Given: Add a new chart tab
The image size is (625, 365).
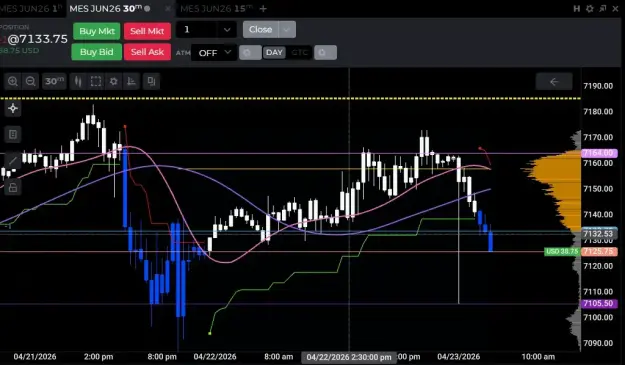Looking at the screenshot, I should pos(263,9).
